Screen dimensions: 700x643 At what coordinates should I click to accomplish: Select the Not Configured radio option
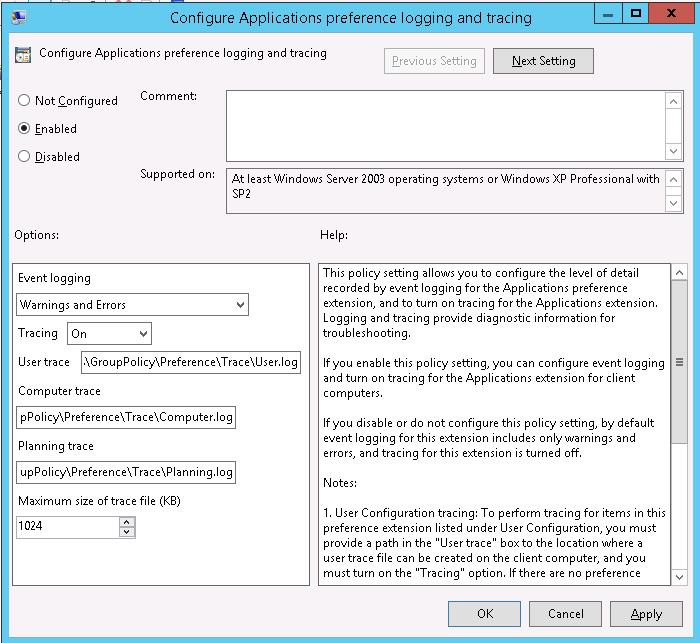click(x=25, y=101)
